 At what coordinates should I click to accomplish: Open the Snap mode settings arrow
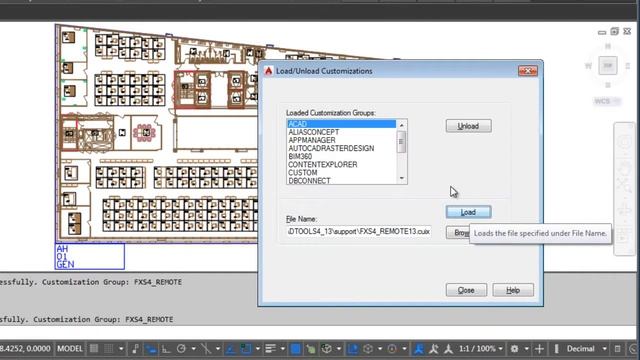pyautogui.click(x=121, y=349)
